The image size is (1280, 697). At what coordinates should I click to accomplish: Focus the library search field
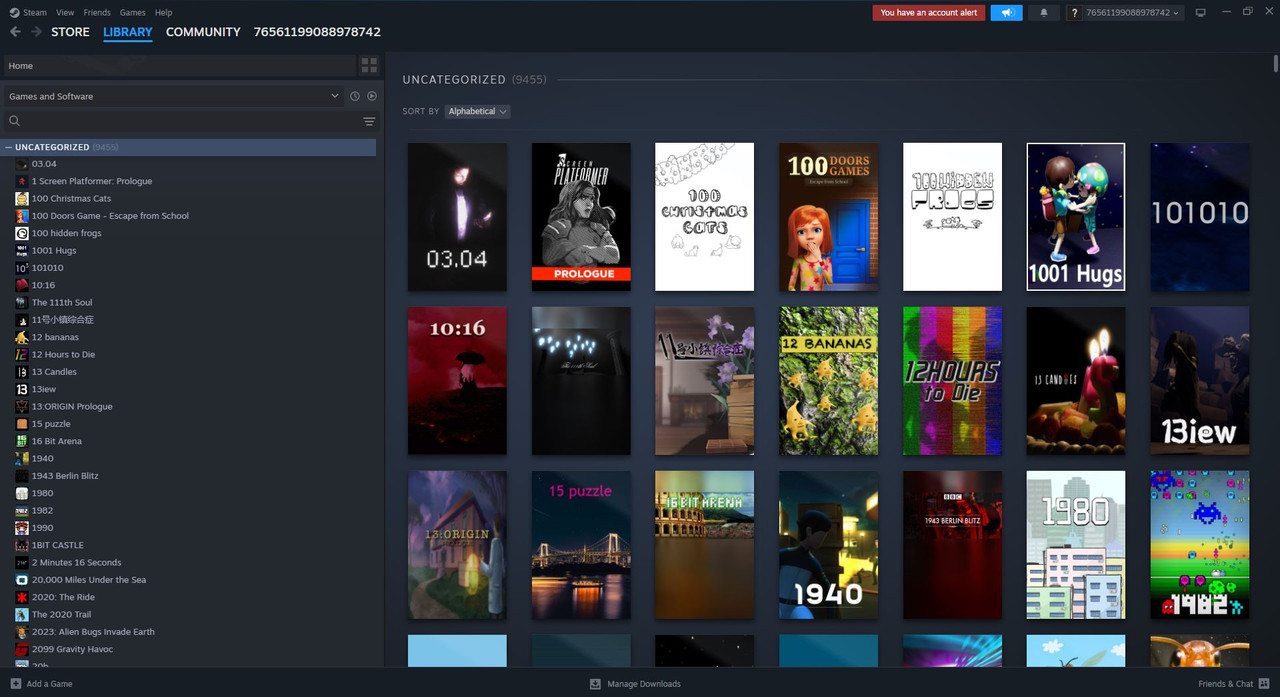(x=180, y=121)
